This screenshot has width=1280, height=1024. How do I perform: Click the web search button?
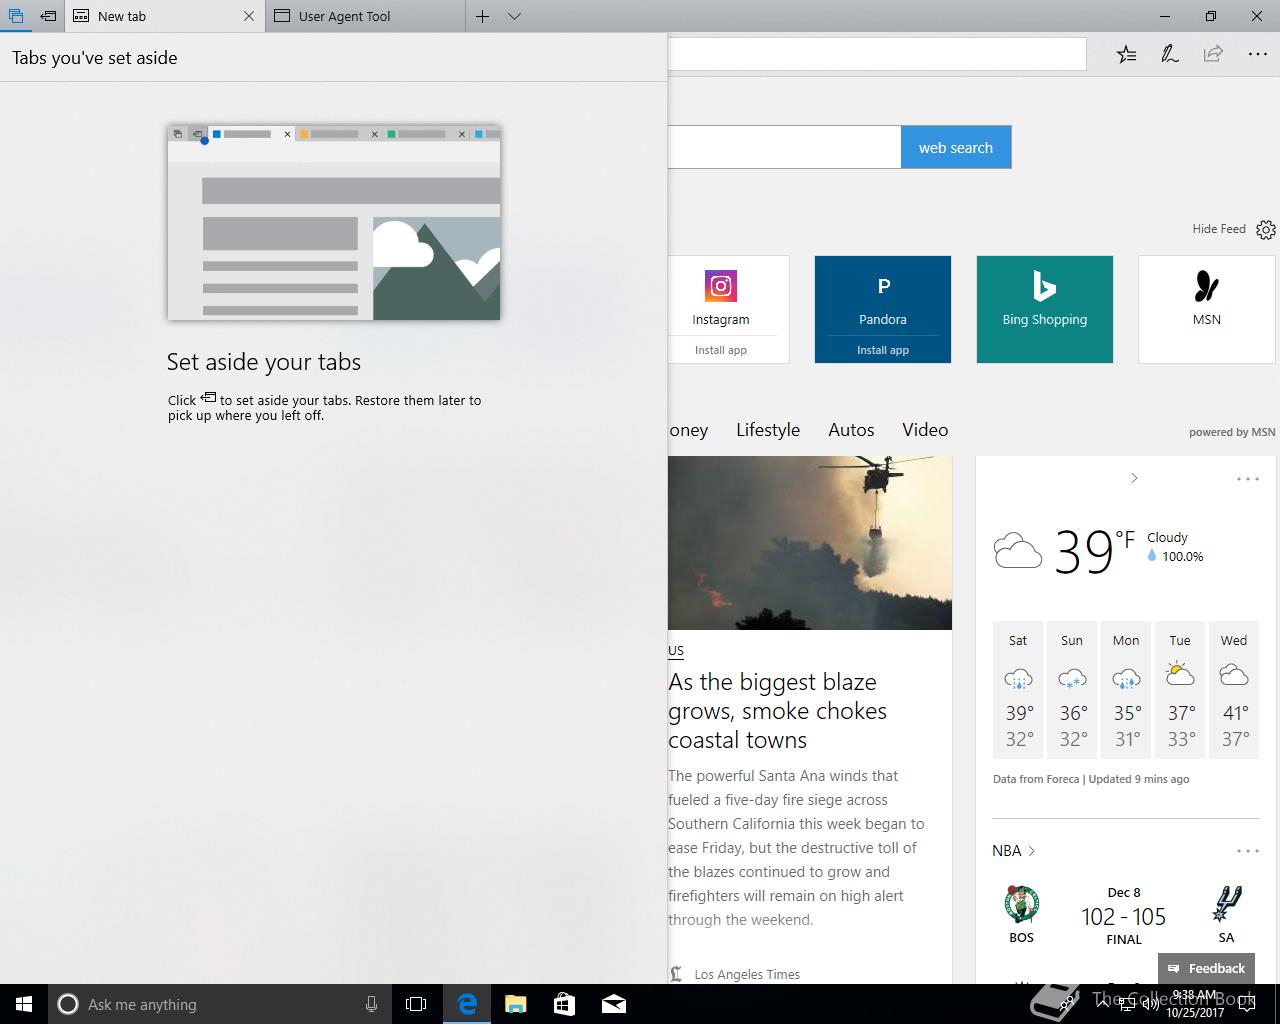[x=956, y=147]
